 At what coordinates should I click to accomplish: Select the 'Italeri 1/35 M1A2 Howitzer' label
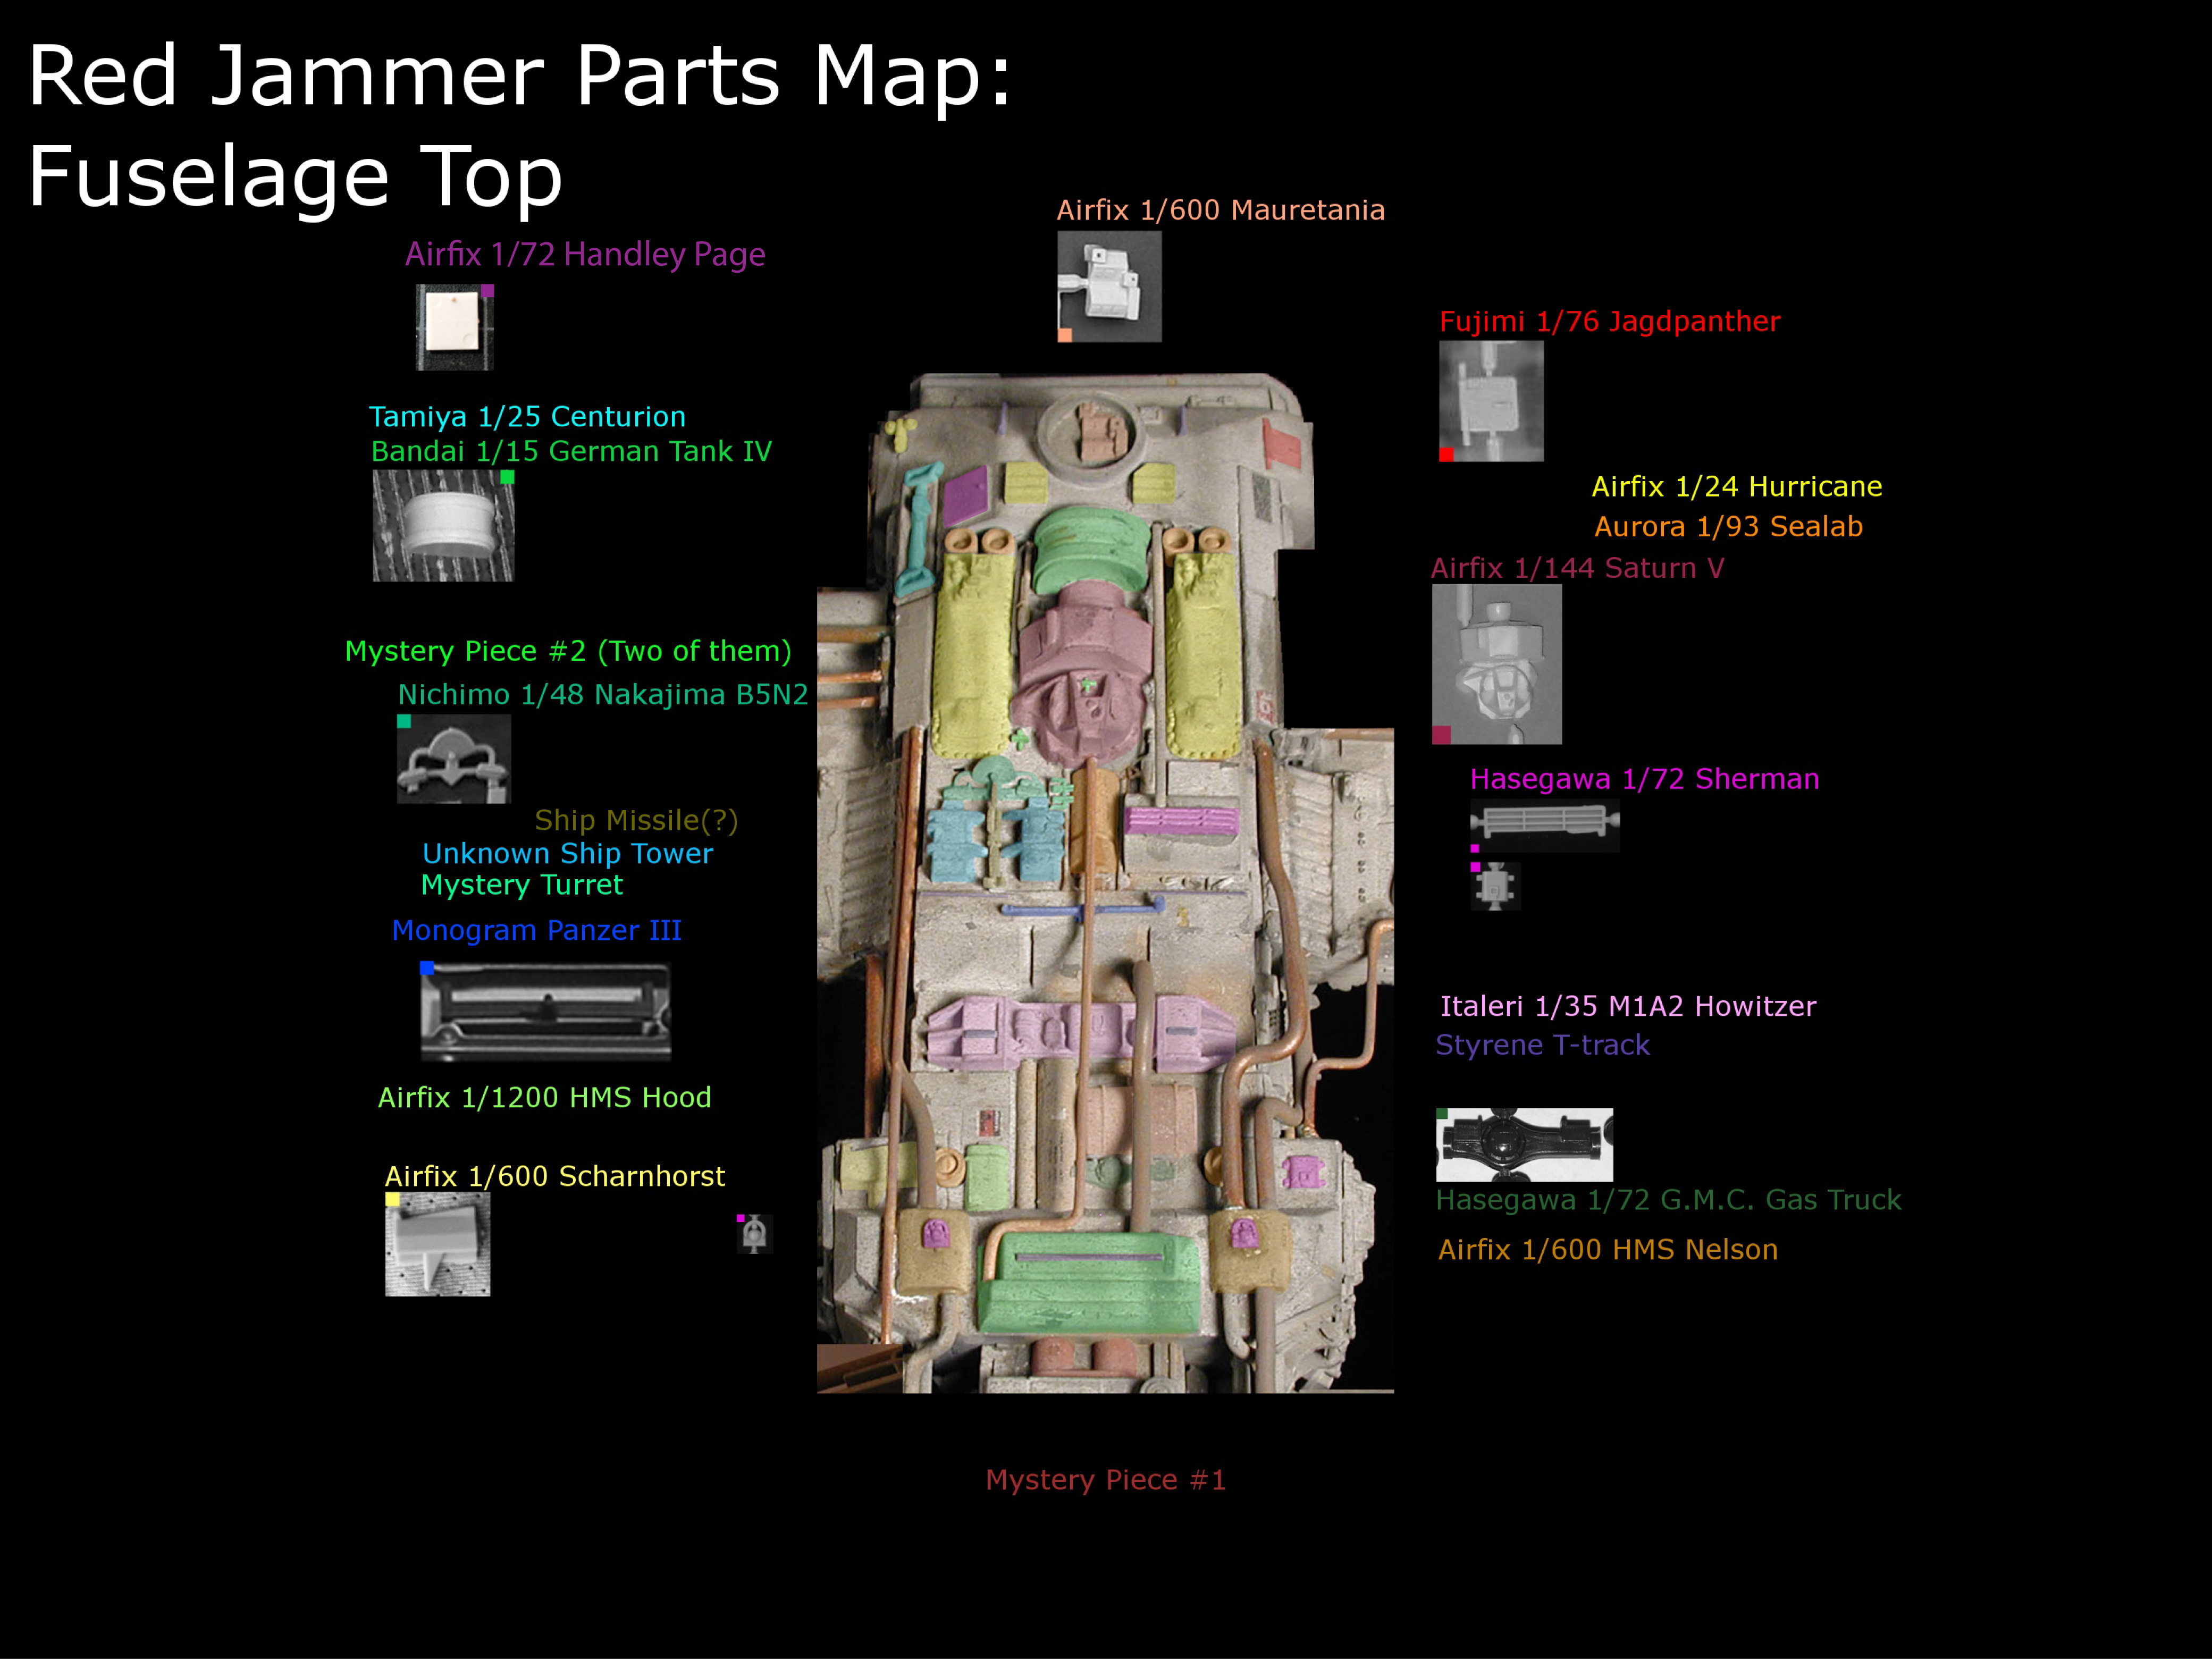tap(1628, 1006)
